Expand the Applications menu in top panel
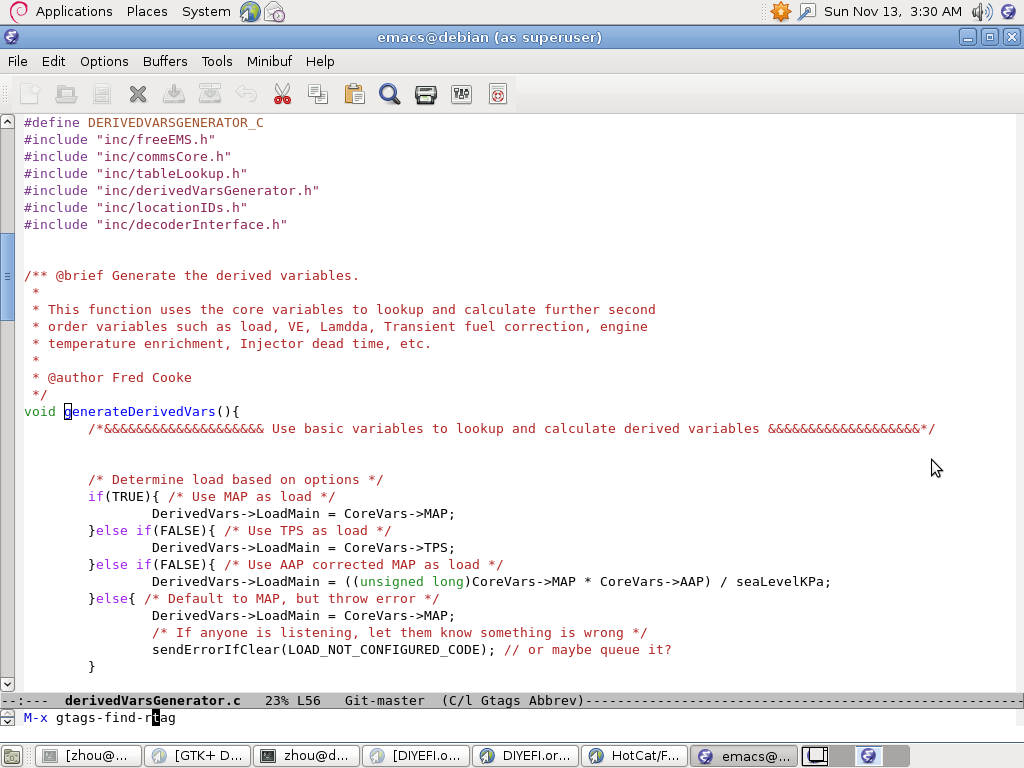1024x768 pixels. point(73,11)
